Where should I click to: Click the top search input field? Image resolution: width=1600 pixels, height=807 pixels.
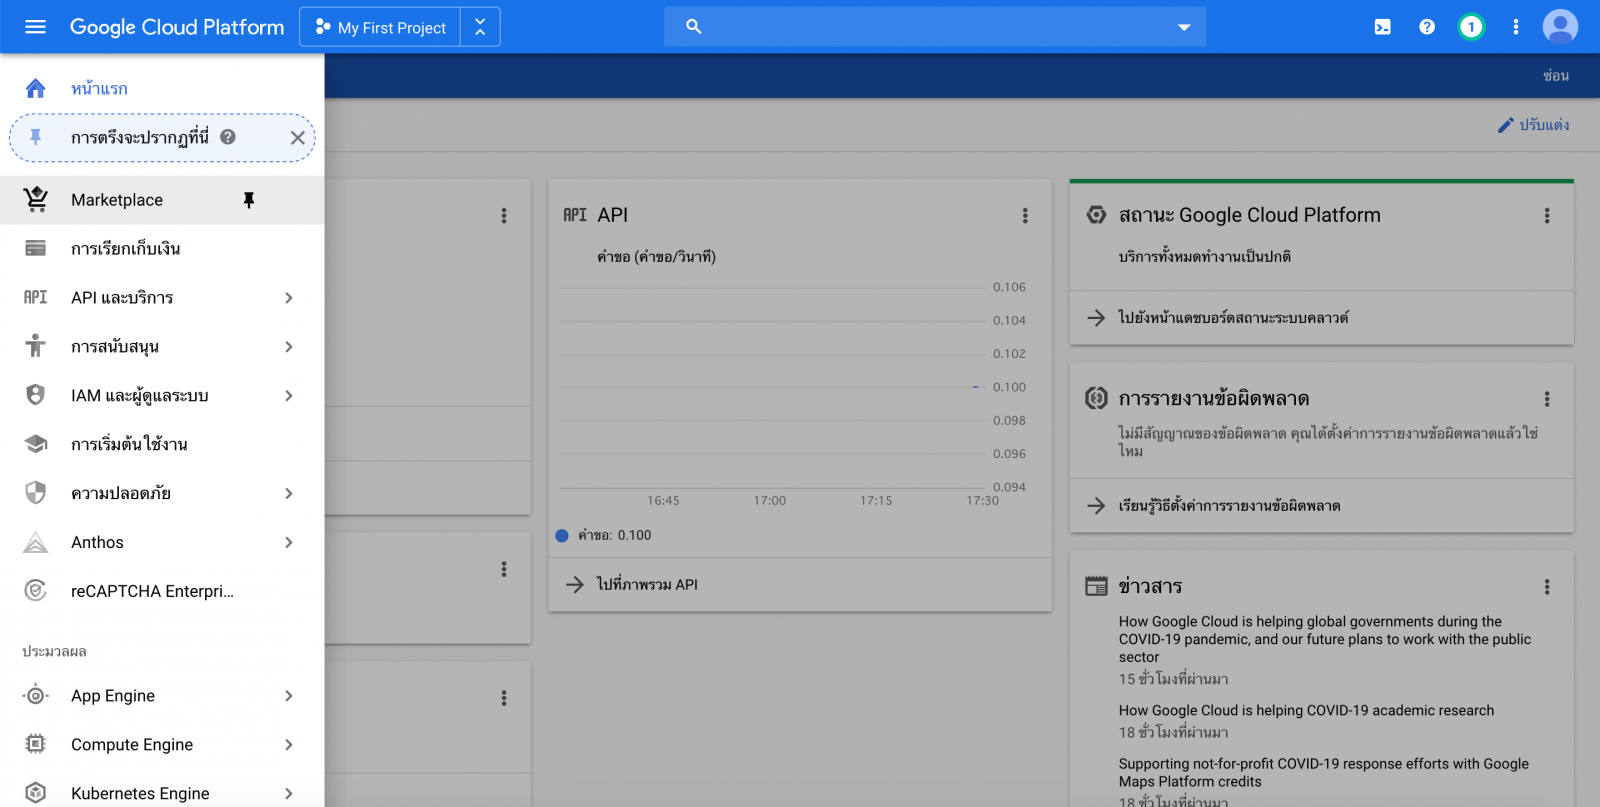pos(935,27)
